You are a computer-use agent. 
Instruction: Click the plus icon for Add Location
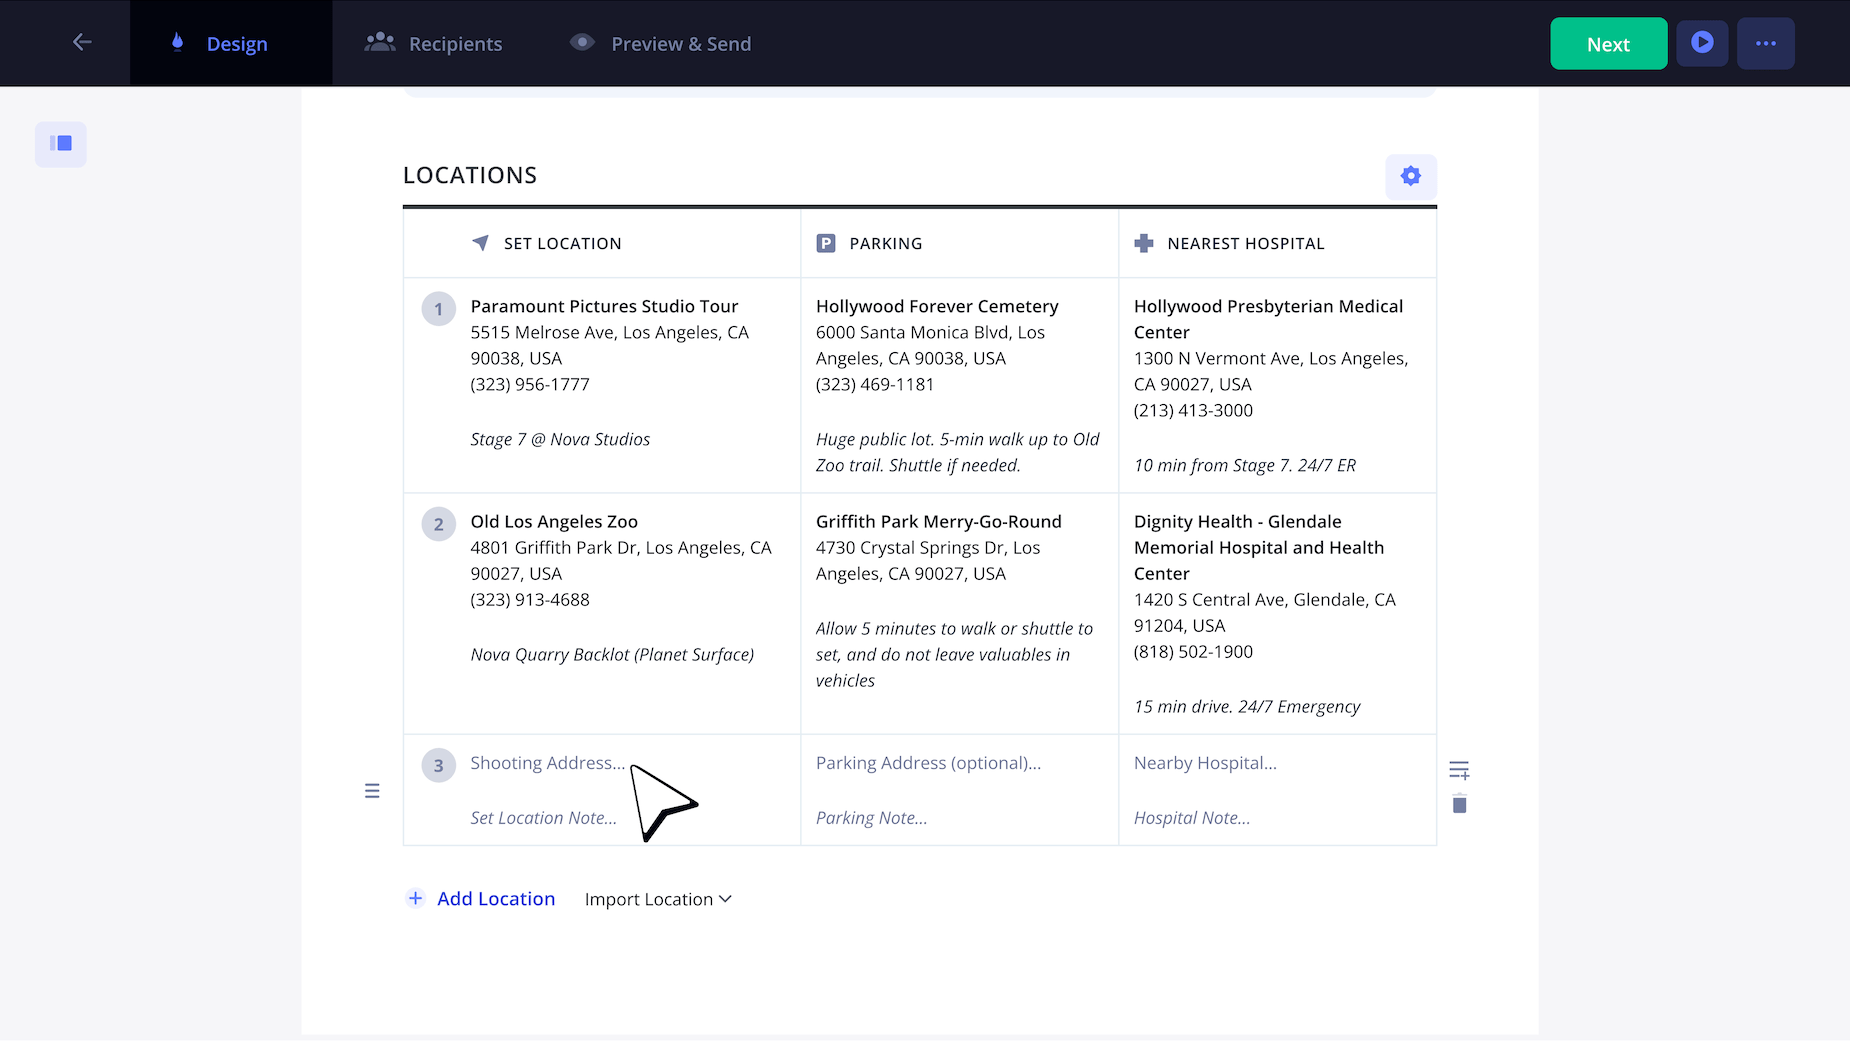(416, 898)
